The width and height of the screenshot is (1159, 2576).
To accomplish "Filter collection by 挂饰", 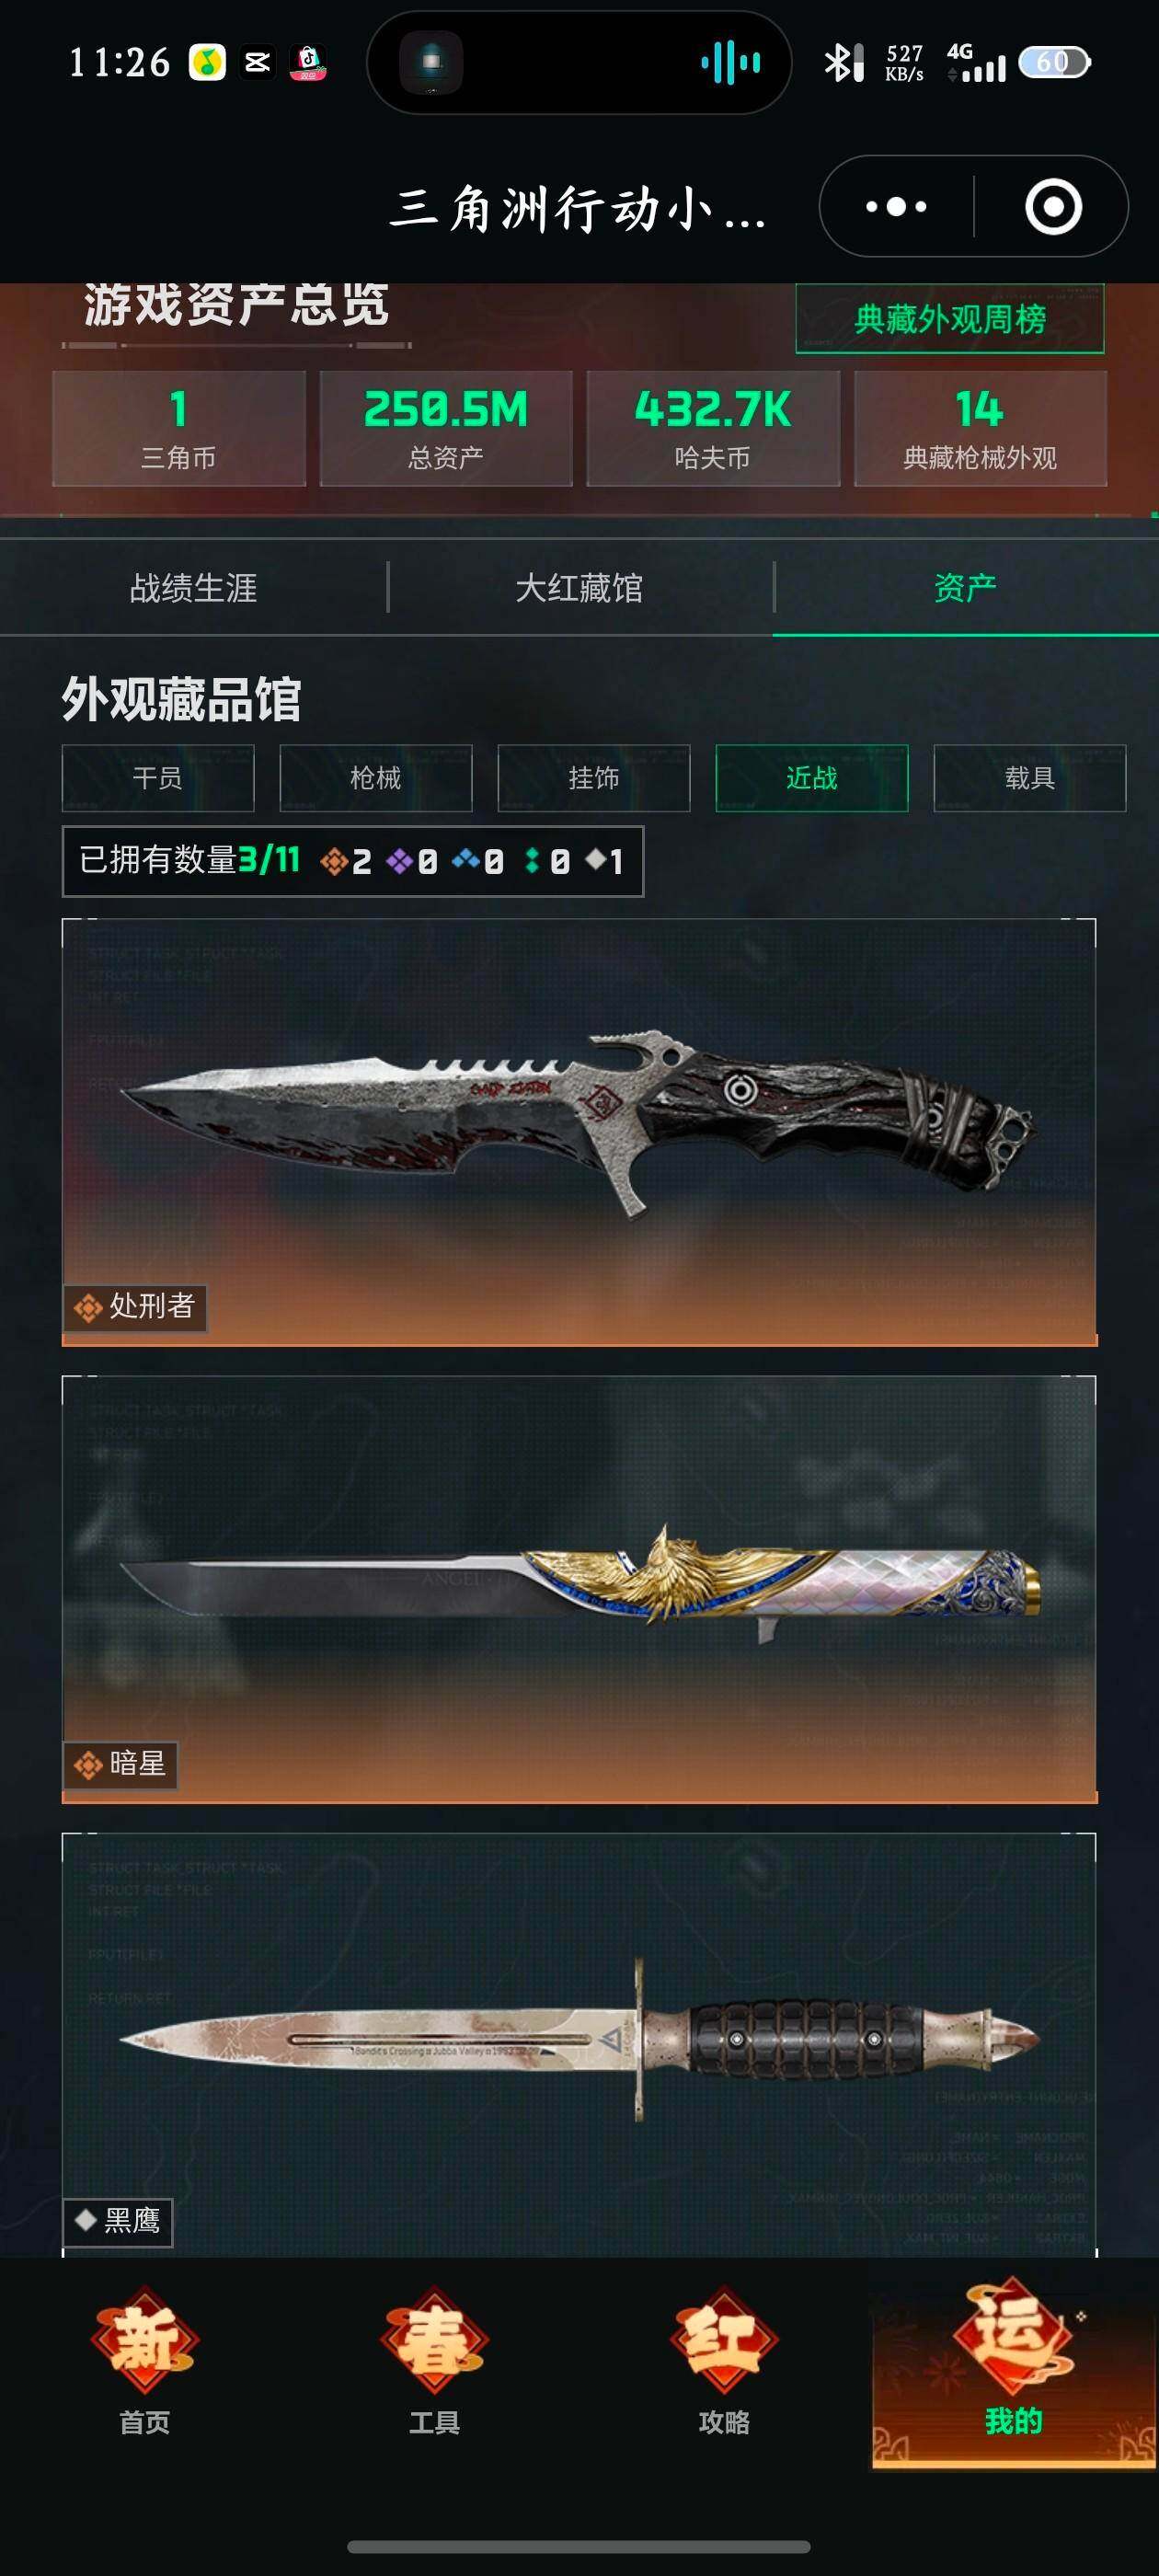I will pos(594,778).
